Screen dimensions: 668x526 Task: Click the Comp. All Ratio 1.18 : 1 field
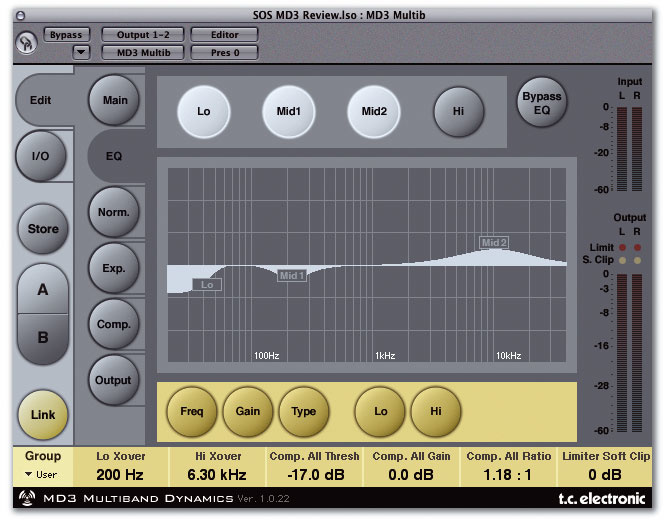click(x=508, y=466)
